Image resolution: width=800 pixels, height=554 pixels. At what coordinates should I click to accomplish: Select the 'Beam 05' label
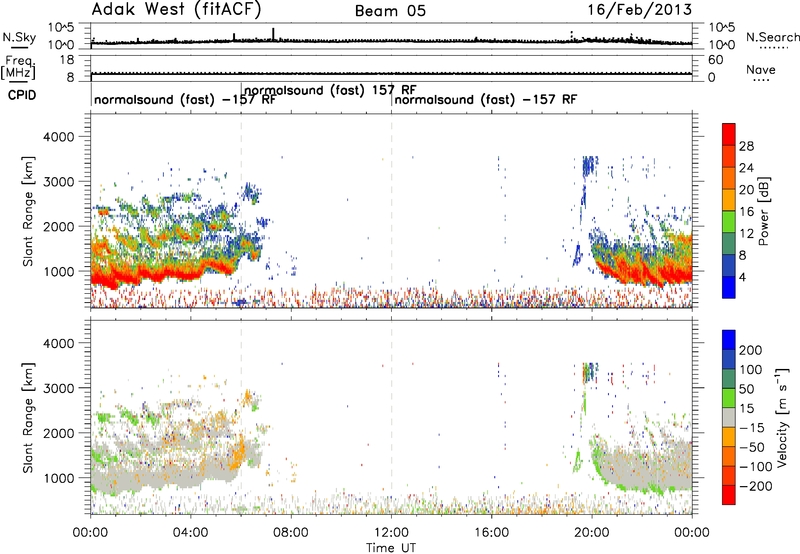[390, 11]
